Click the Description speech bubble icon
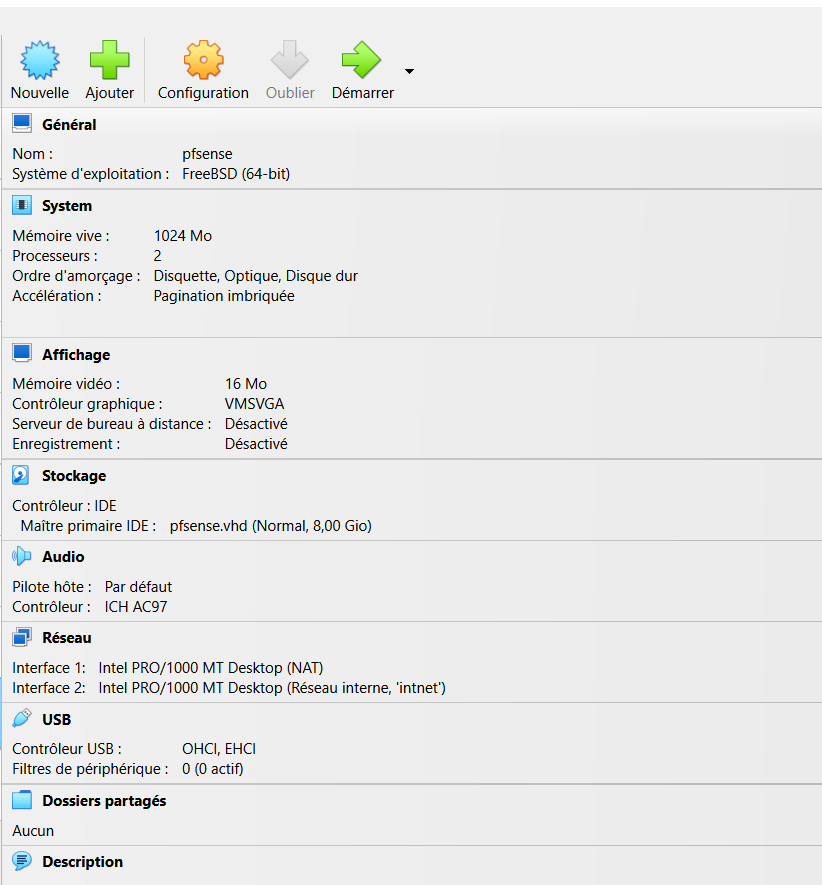The height and width of the screenshot is (885, 822). [x=22, y=861]
